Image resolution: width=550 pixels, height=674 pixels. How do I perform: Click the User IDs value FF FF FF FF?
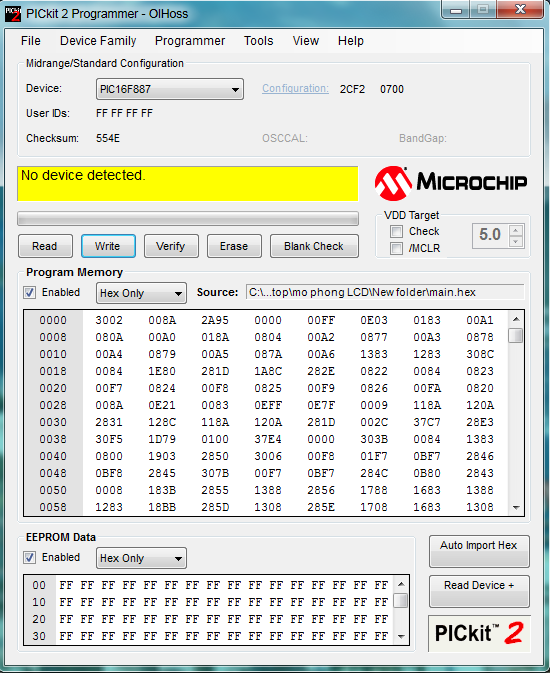[124, 113]
